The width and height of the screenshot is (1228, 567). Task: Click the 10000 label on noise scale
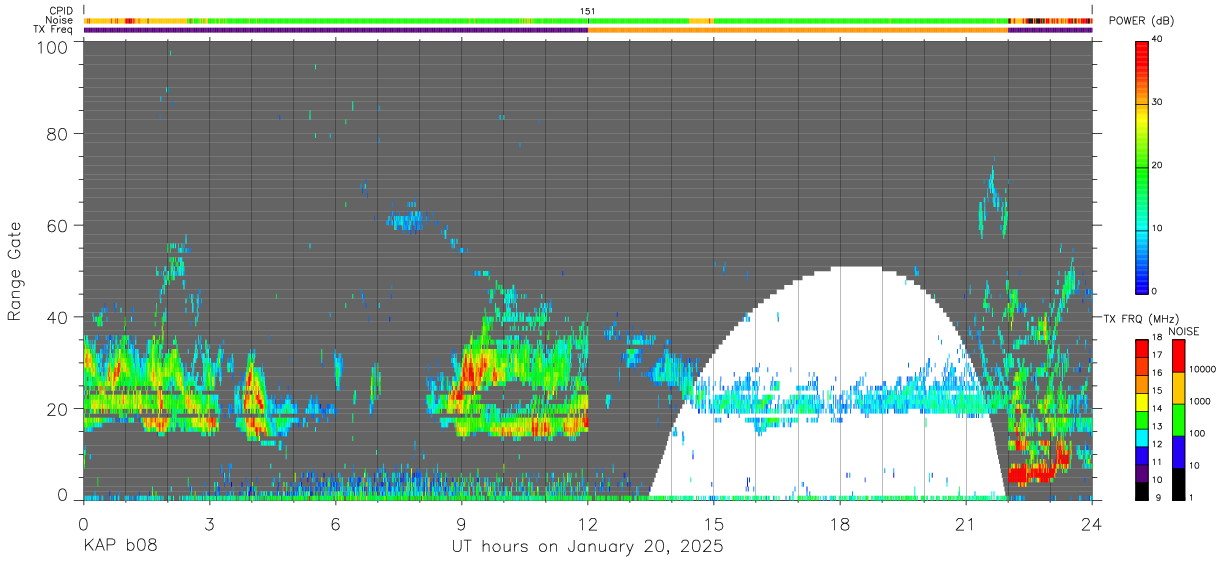tap(1204, 371)
